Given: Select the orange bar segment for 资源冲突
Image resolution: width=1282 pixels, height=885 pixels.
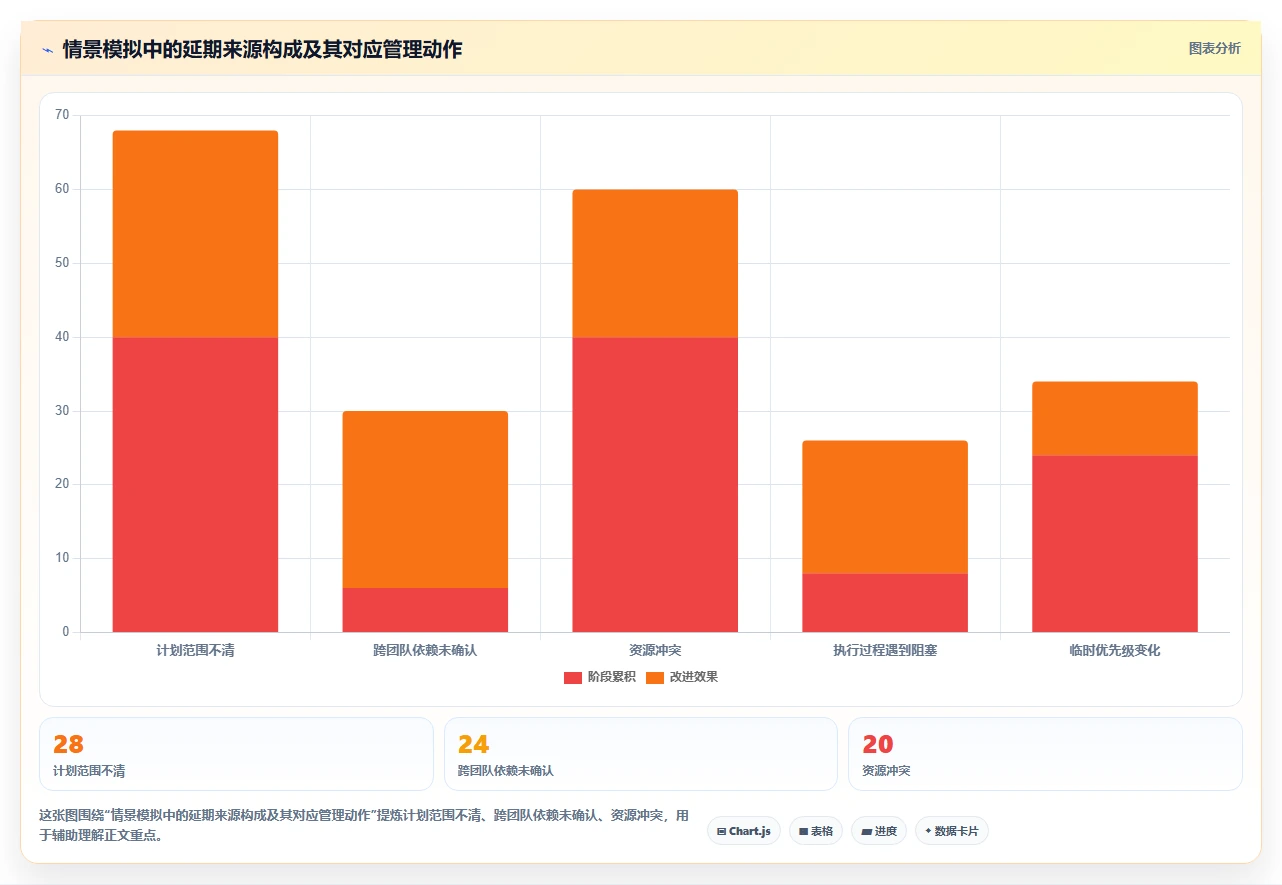Looking at the screenshot, I should coord(655,264).
